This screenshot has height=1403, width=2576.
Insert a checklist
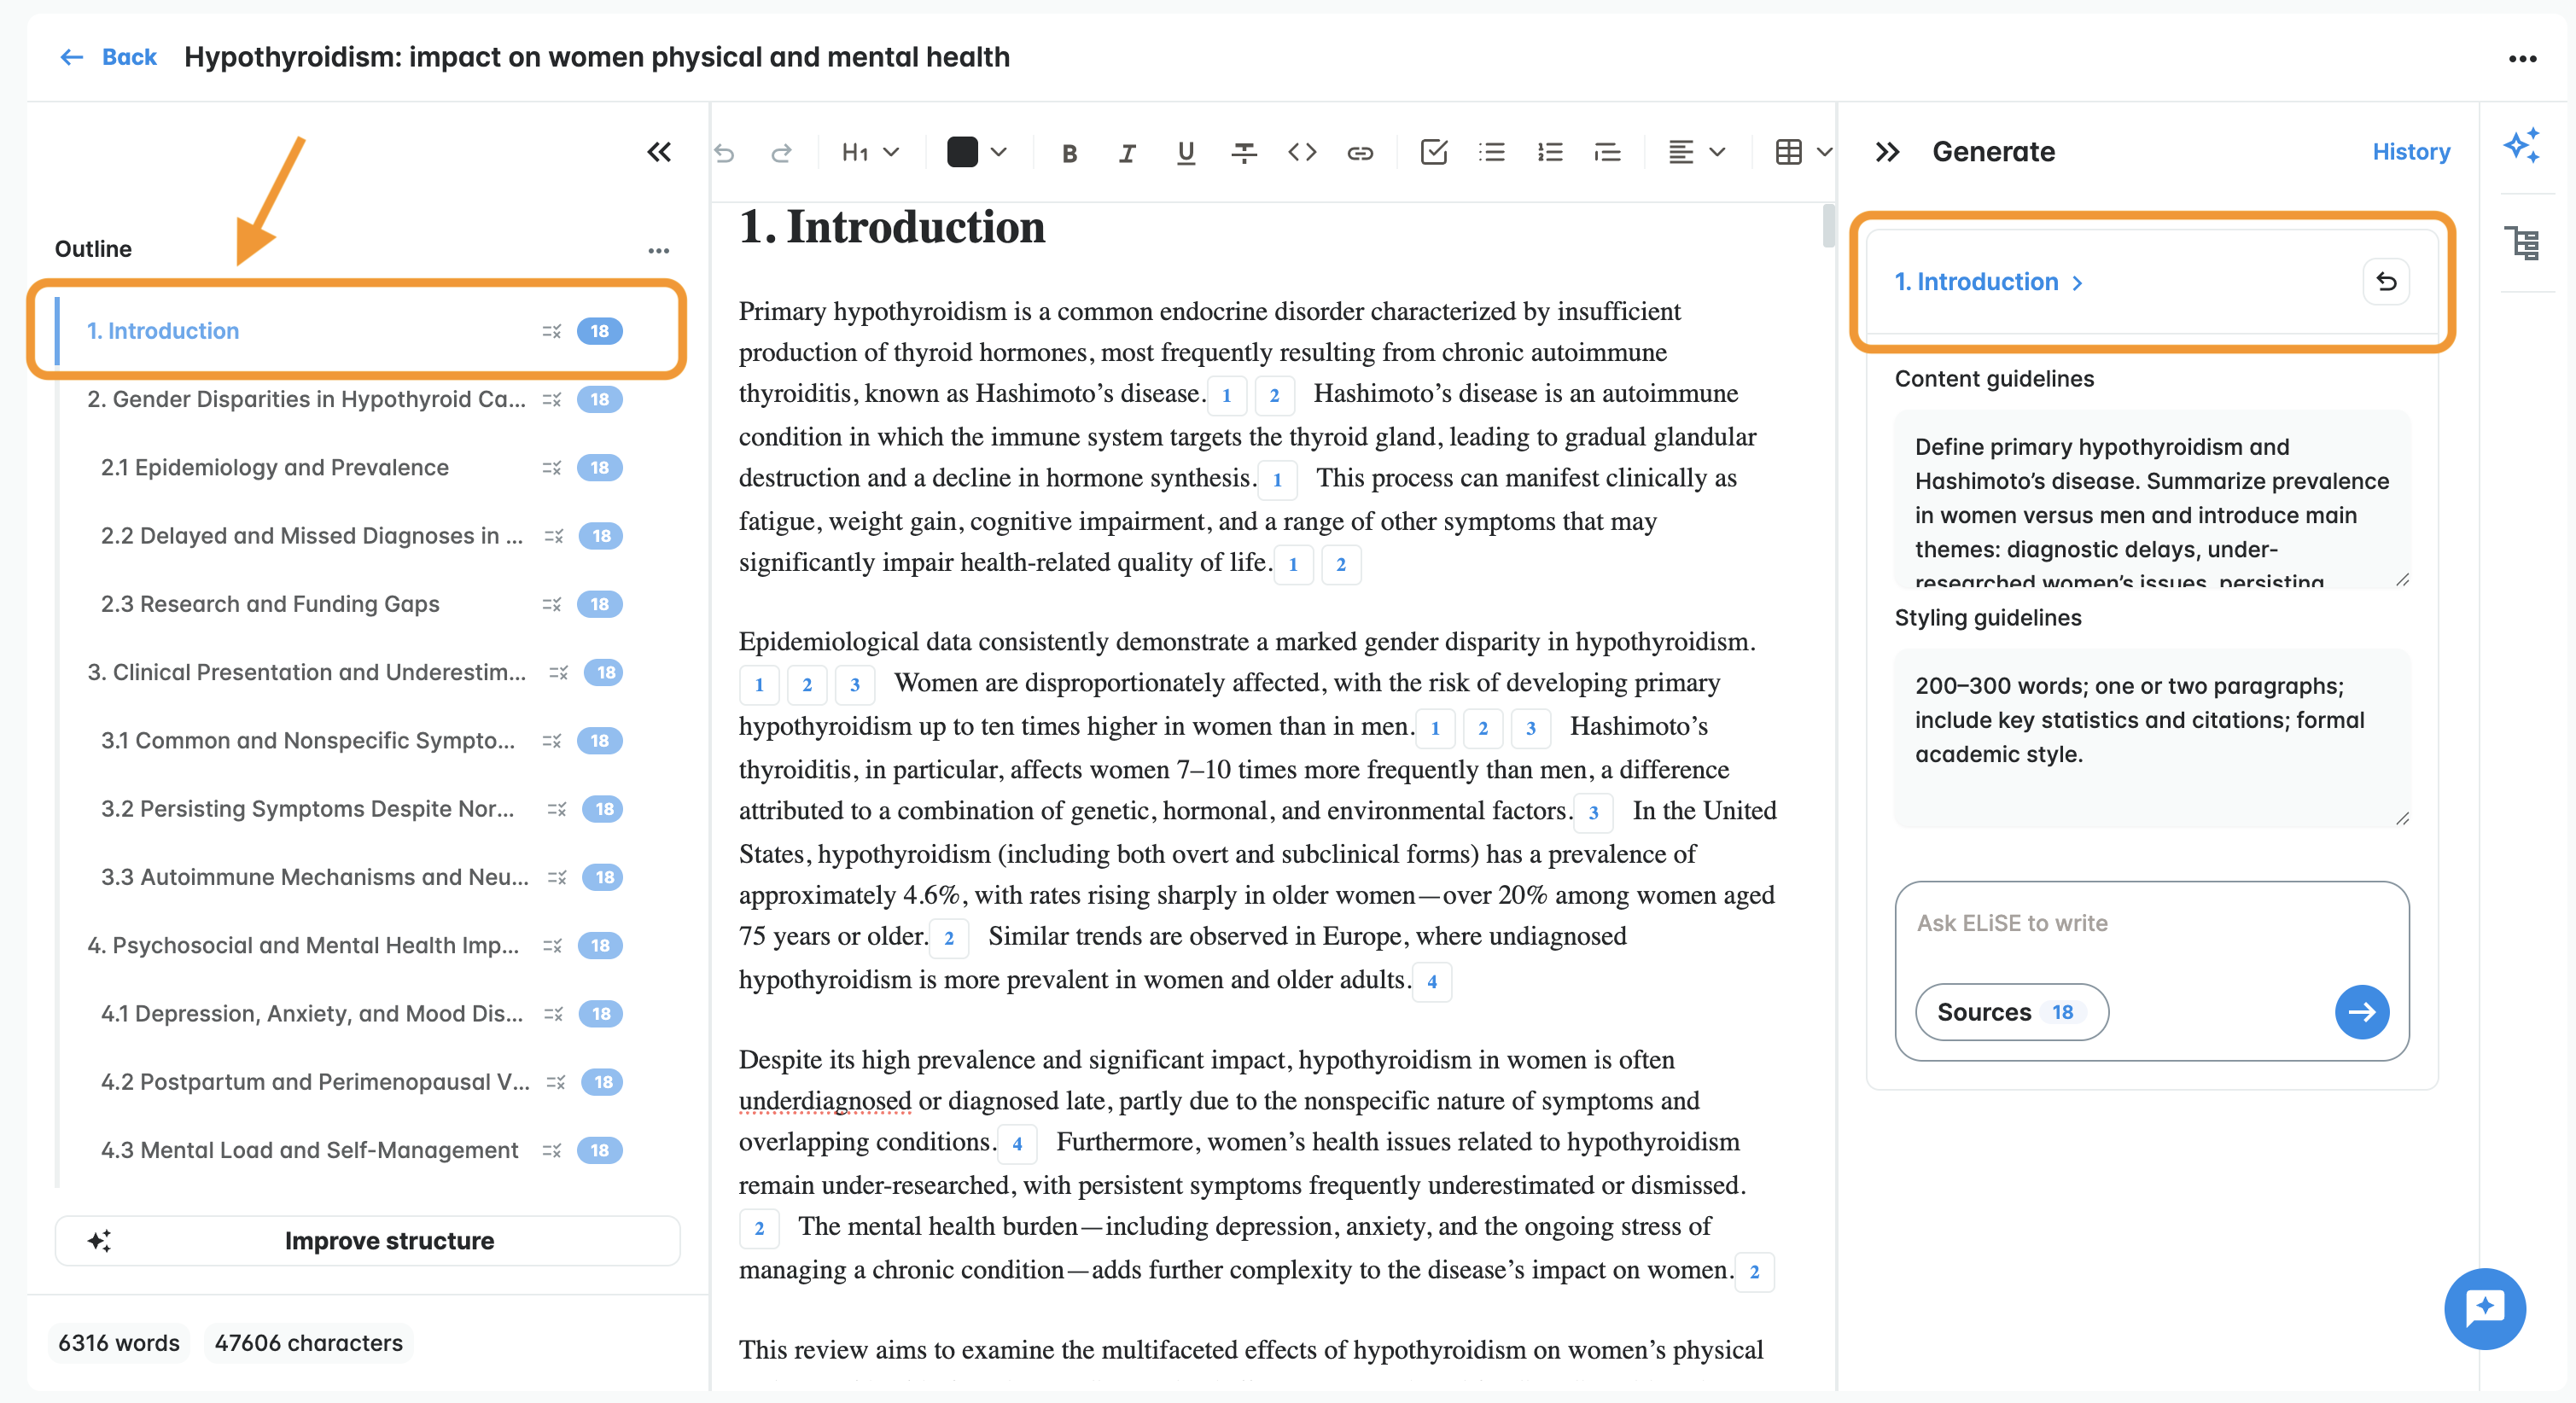[1433, 152]
